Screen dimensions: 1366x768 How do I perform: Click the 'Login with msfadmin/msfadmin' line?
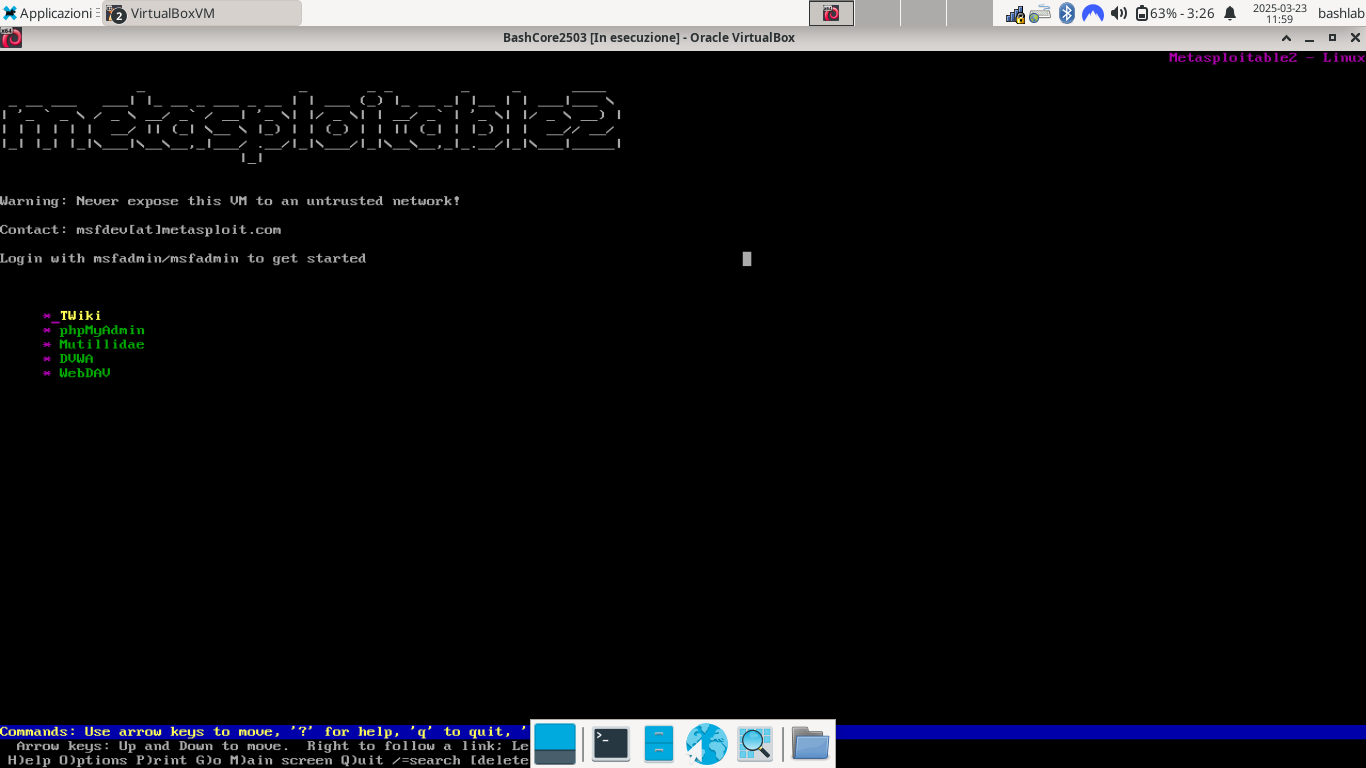(183, 258)
